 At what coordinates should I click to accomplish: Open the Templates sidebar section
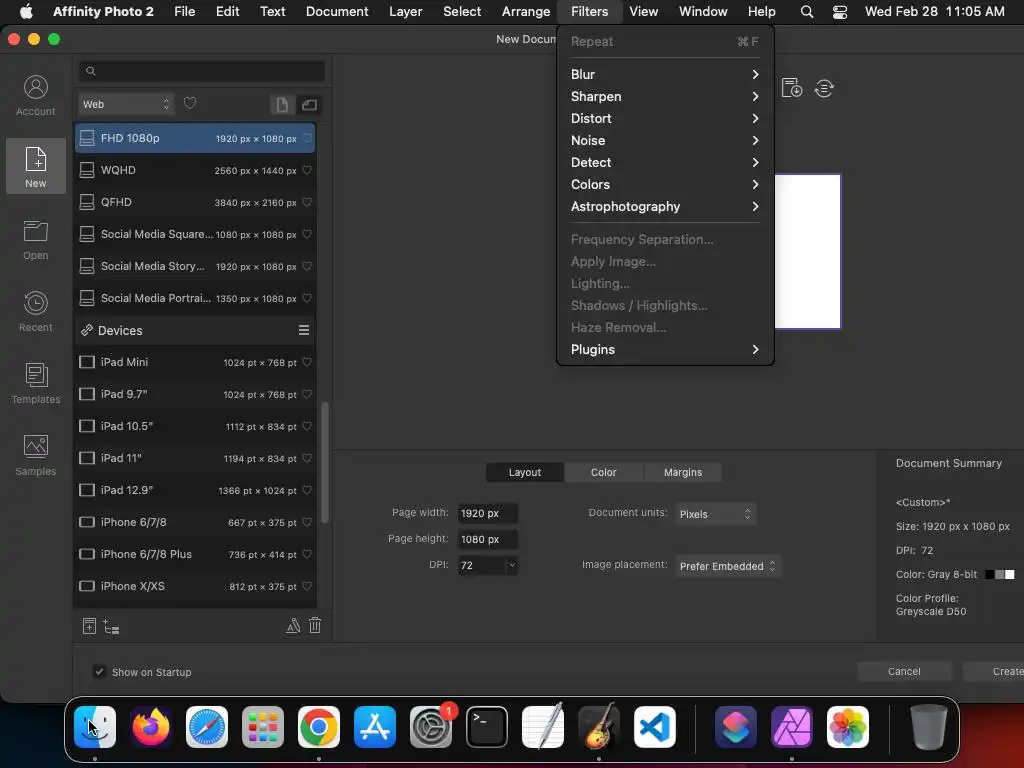35,383
